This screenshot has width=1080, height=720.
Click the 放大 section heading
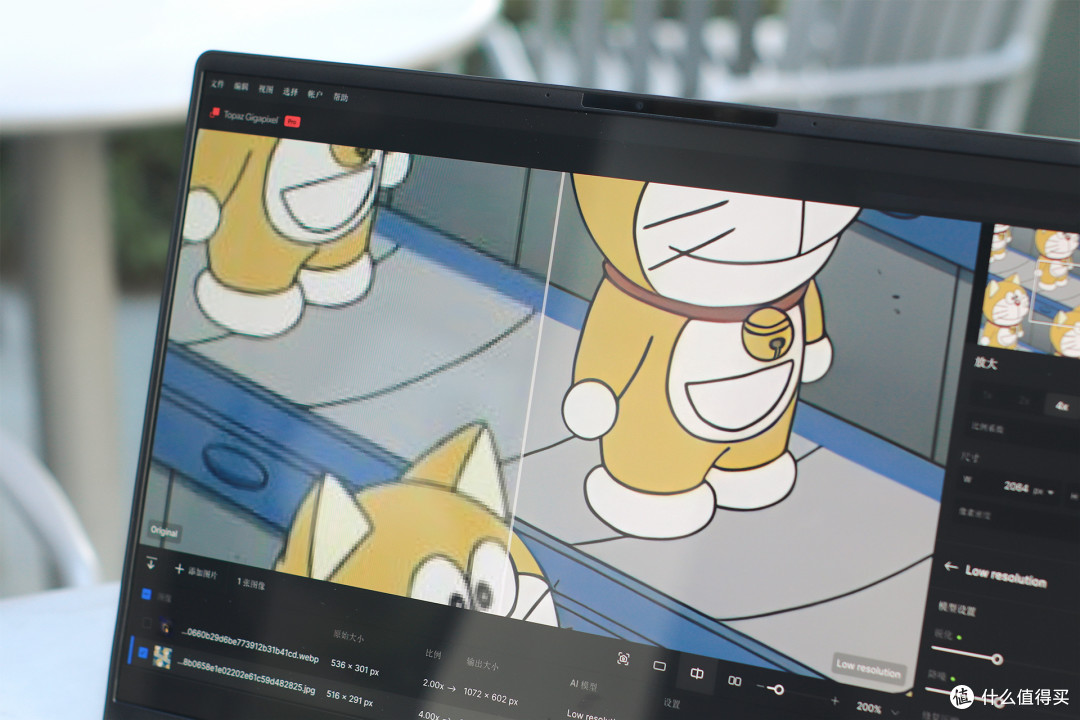[986, 362]
